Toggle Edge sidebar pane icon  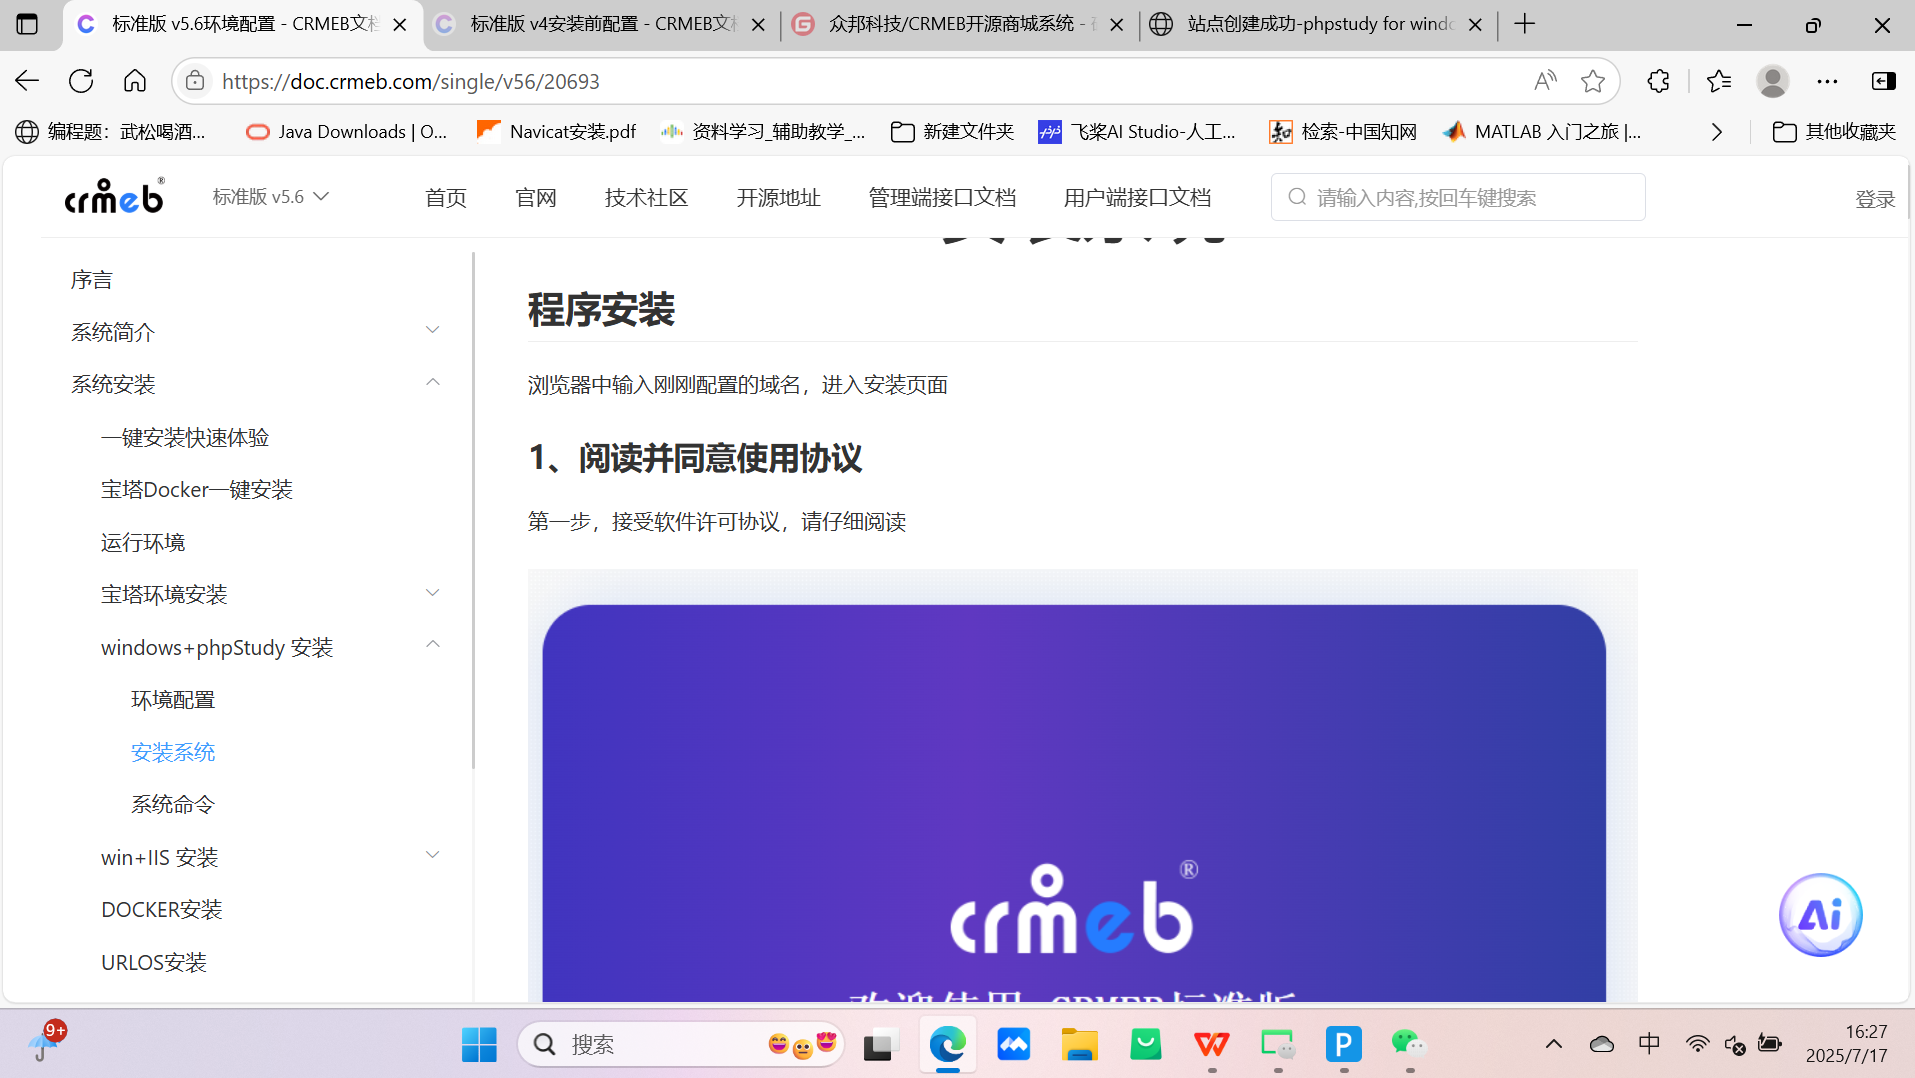click(x=1884, y=81)
